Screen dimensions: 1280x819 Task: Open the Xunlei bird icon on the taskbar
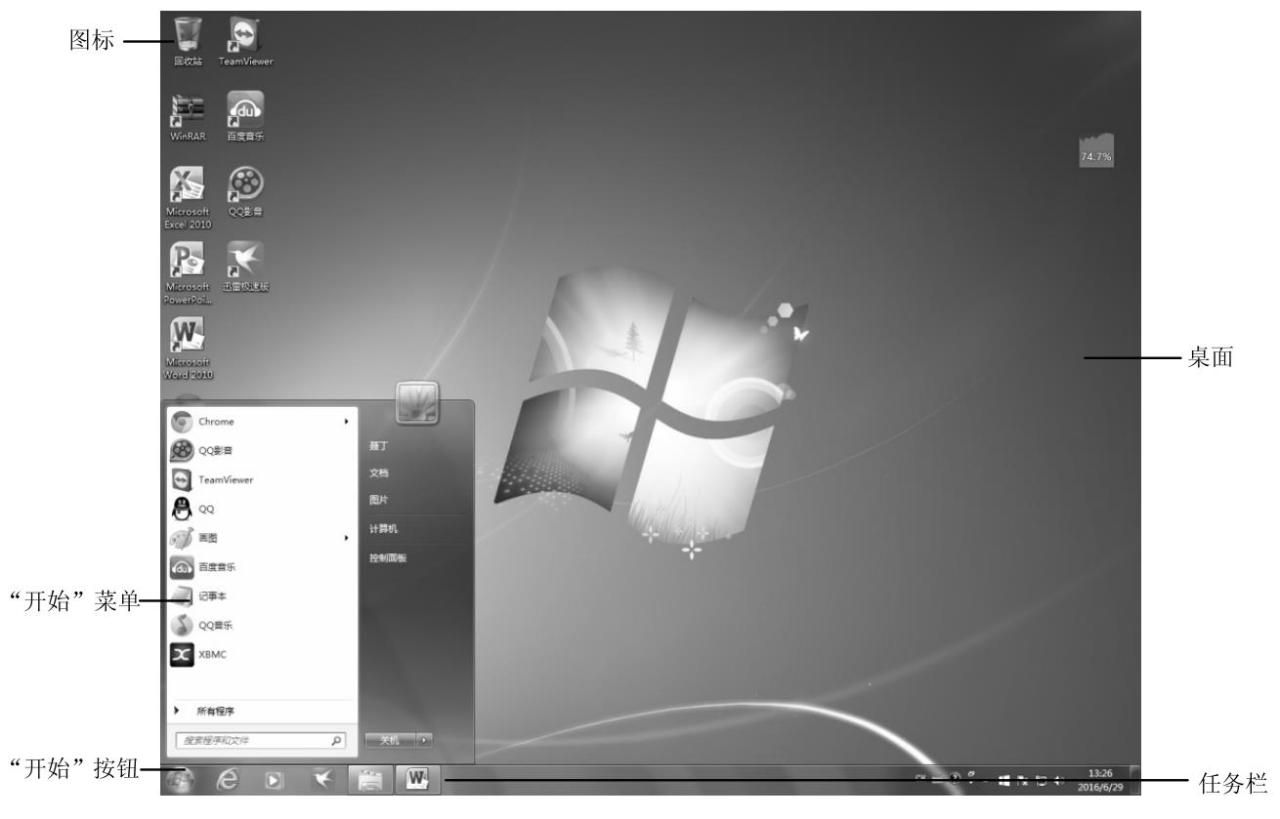[x=325, y=780]
